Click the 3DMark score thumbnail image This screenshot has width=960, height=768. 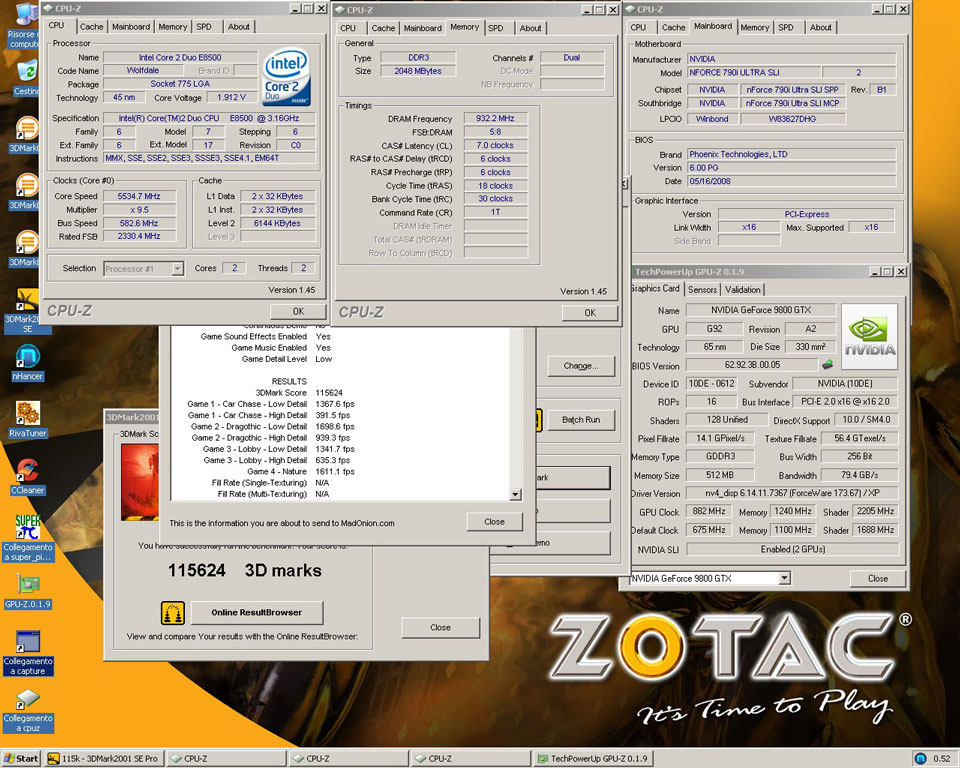click(x=140, y=482)
